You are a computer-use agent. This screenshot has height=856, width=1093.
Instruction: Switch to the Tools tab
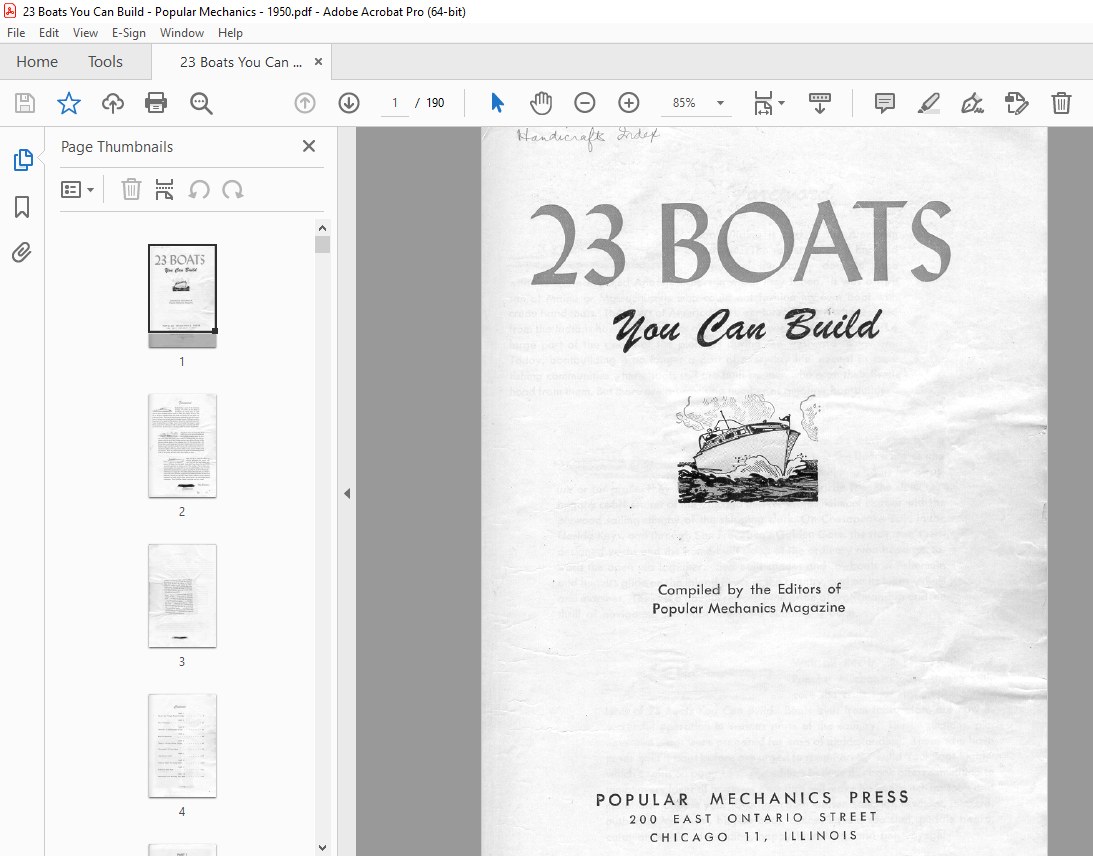105,62
